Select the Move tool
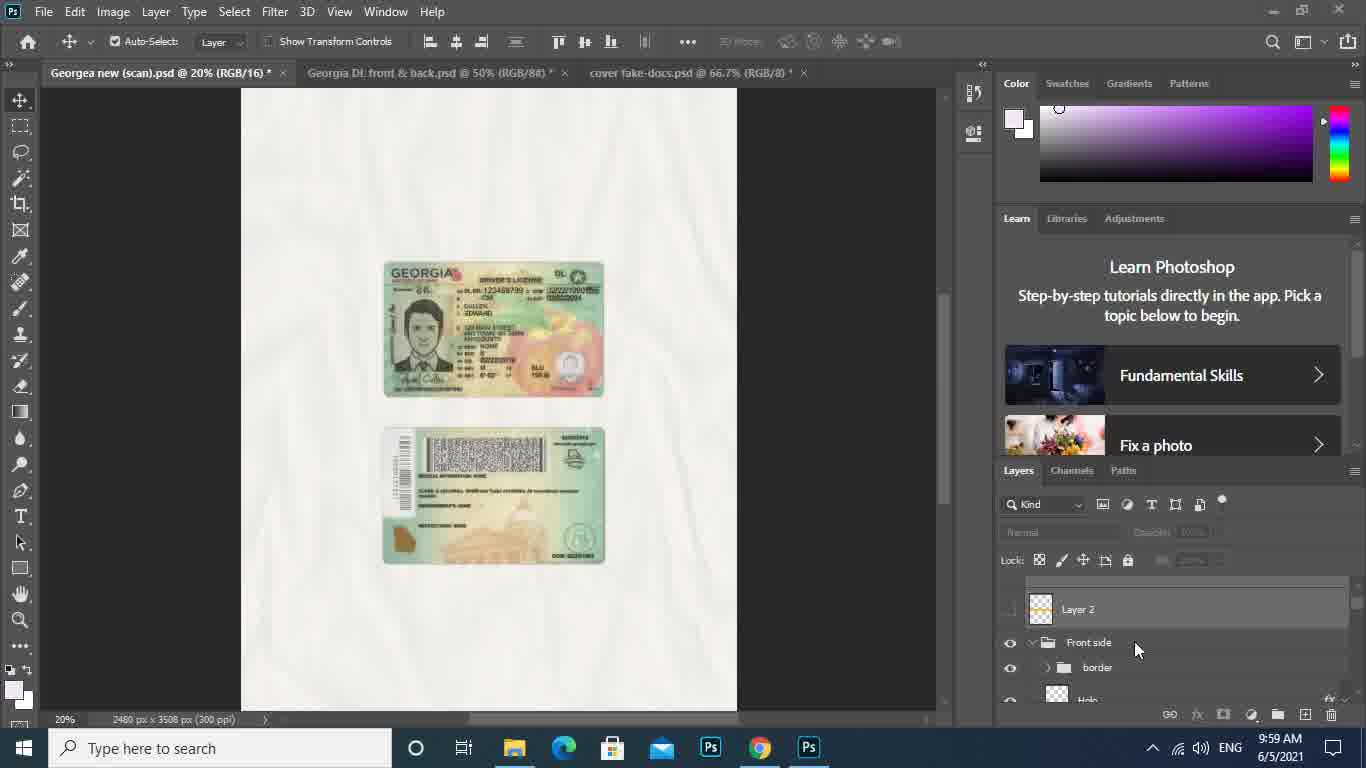This screenshot has width=1366, height=768. pos(20,100)
